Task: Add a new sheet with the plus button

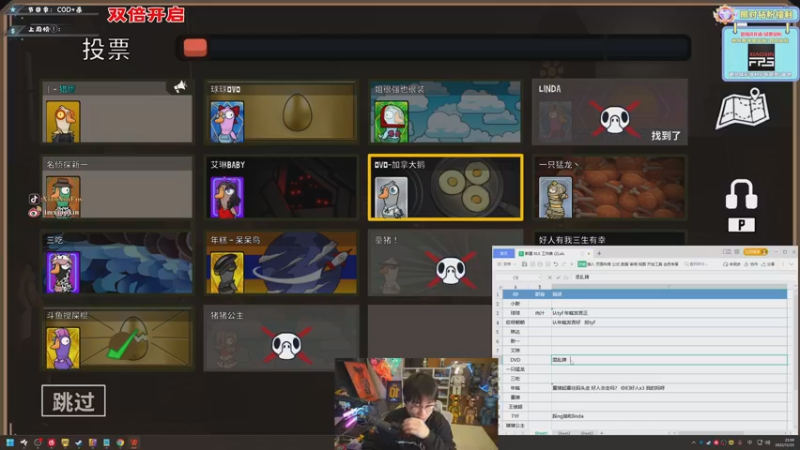Action: (602, 433)
